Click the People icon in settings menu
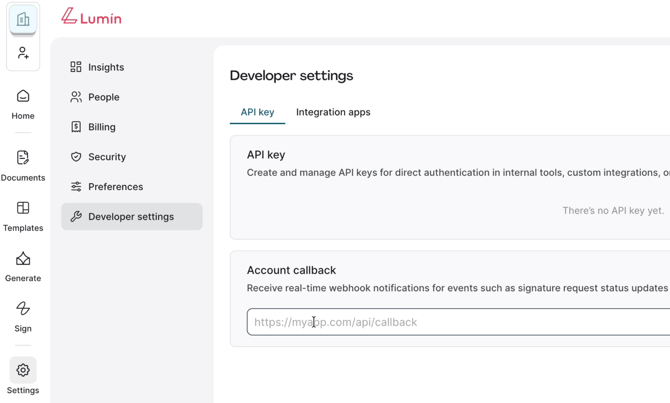Image resolution: width=670 pixels, height=403 pixels. pyautogui.click(x=76, y=97)
